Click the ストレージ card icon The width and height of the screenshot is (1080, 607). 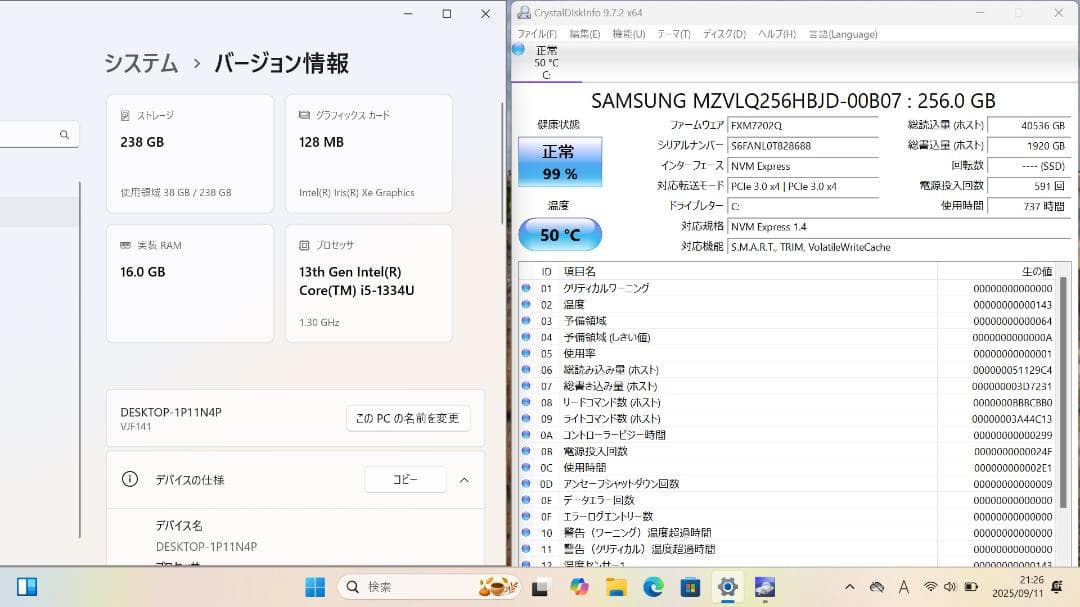click(x=124, y=114)
